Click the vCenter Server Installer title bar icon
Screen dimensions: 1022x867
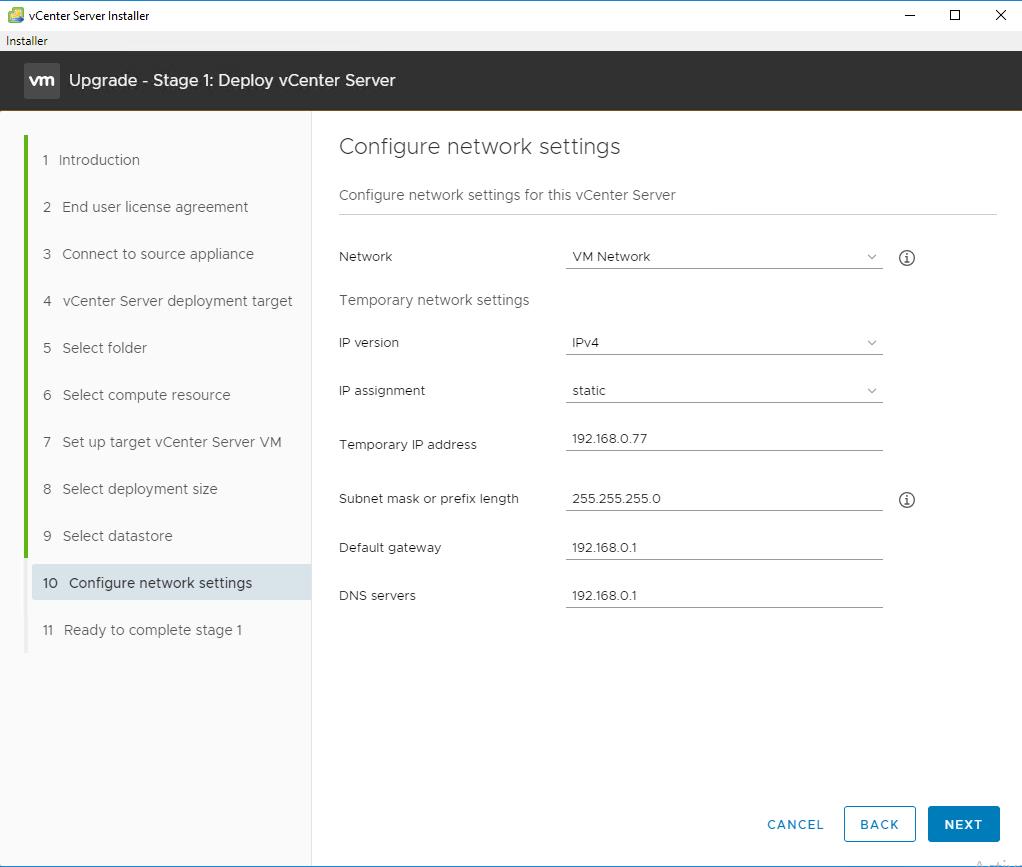click(x=16, y=15)
